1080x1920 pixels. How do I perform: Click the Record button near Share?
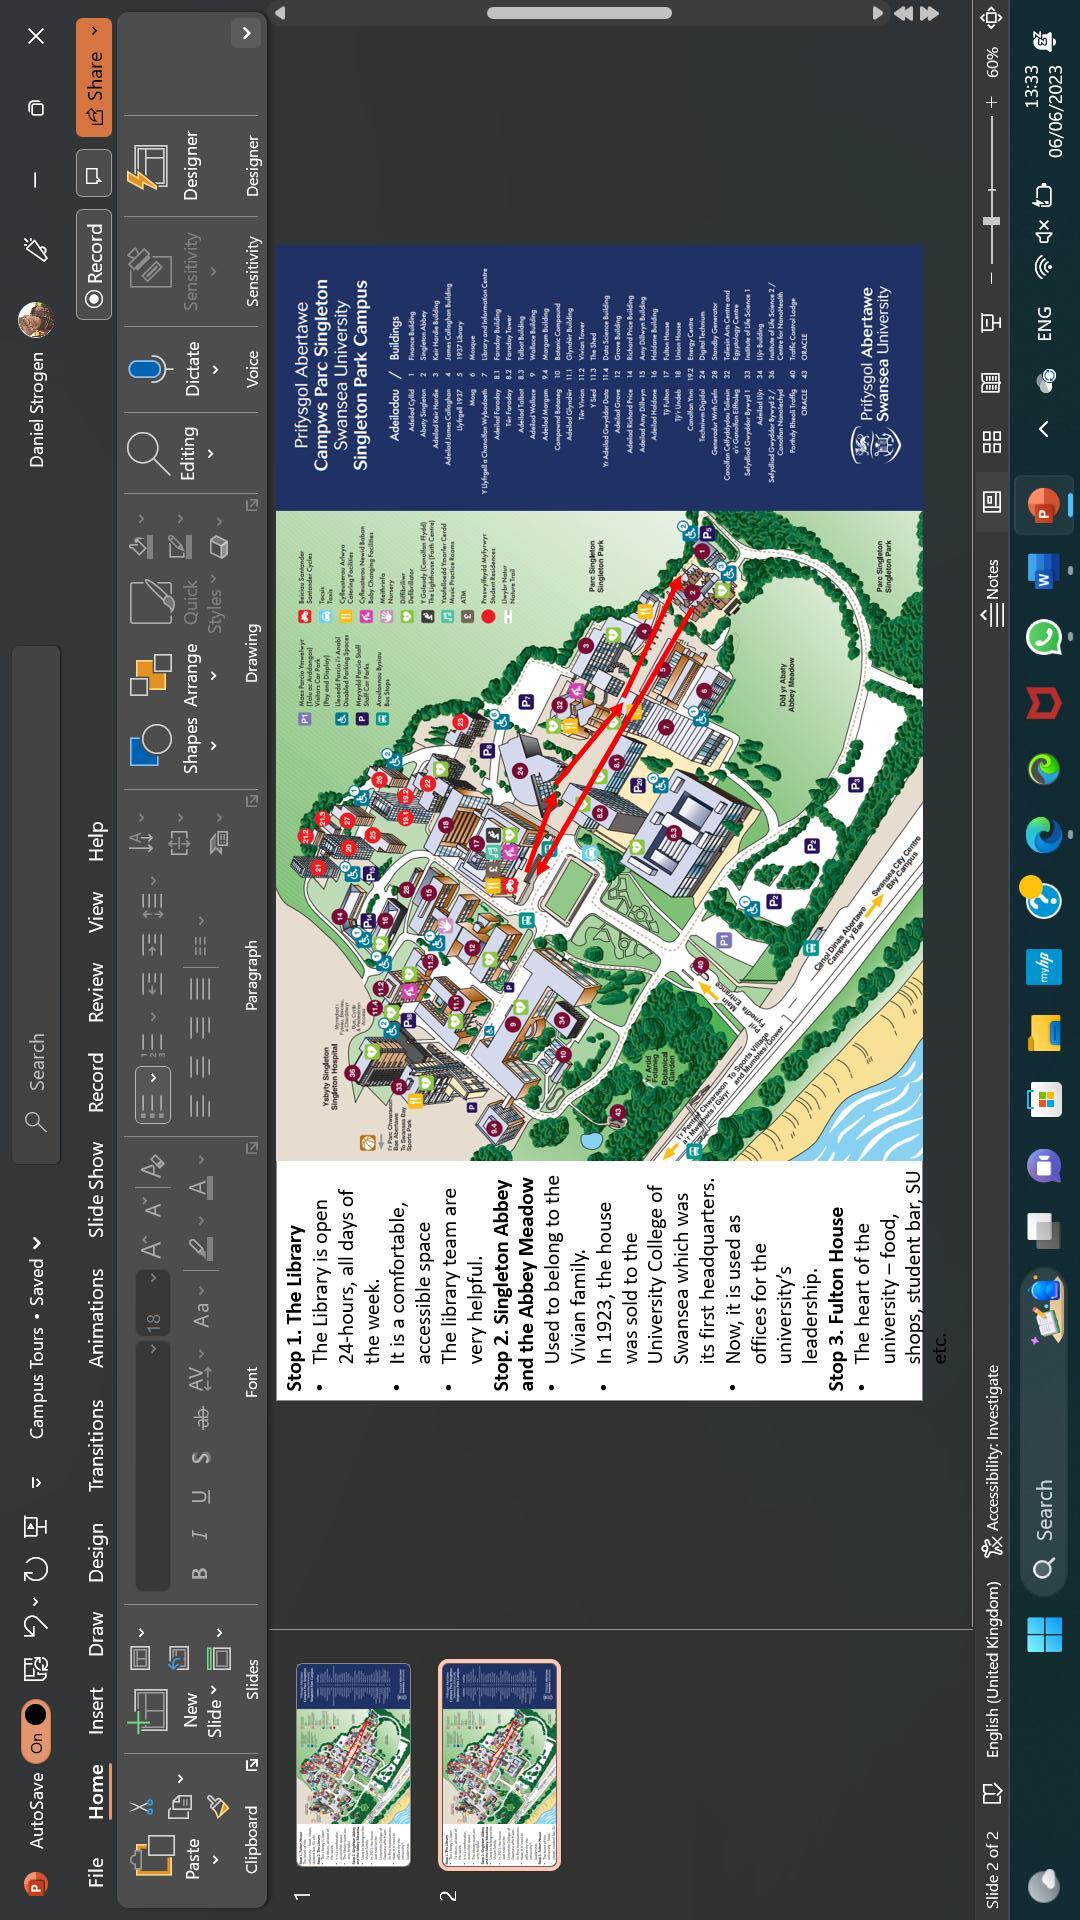coord(94,264)
